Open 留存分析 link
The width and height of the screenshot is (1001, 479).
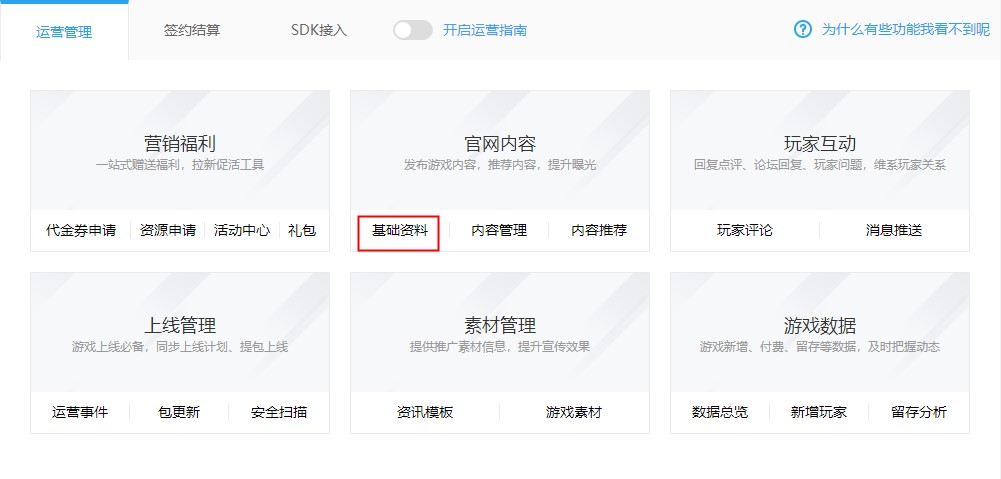click(919, 413)
